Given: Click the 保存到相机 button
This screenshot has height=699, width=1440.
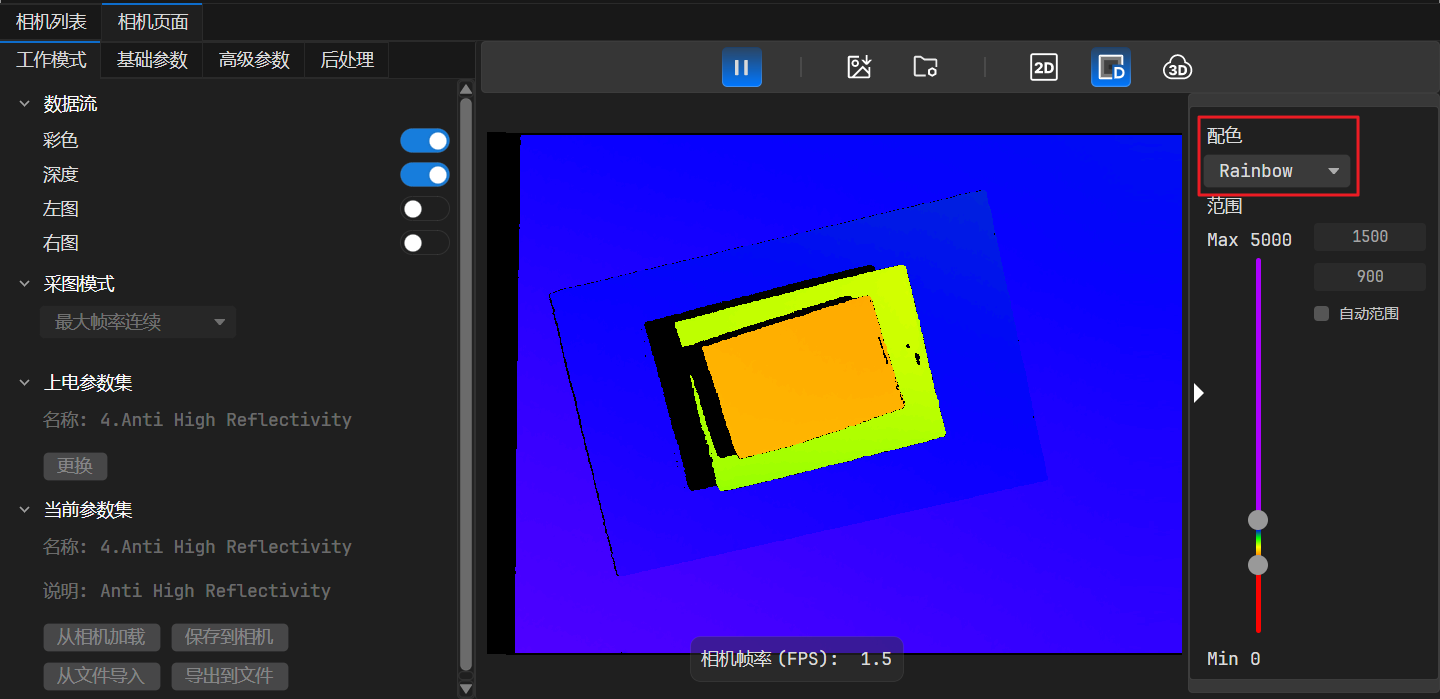Looking at the screenshot, I should click(230, 637).
